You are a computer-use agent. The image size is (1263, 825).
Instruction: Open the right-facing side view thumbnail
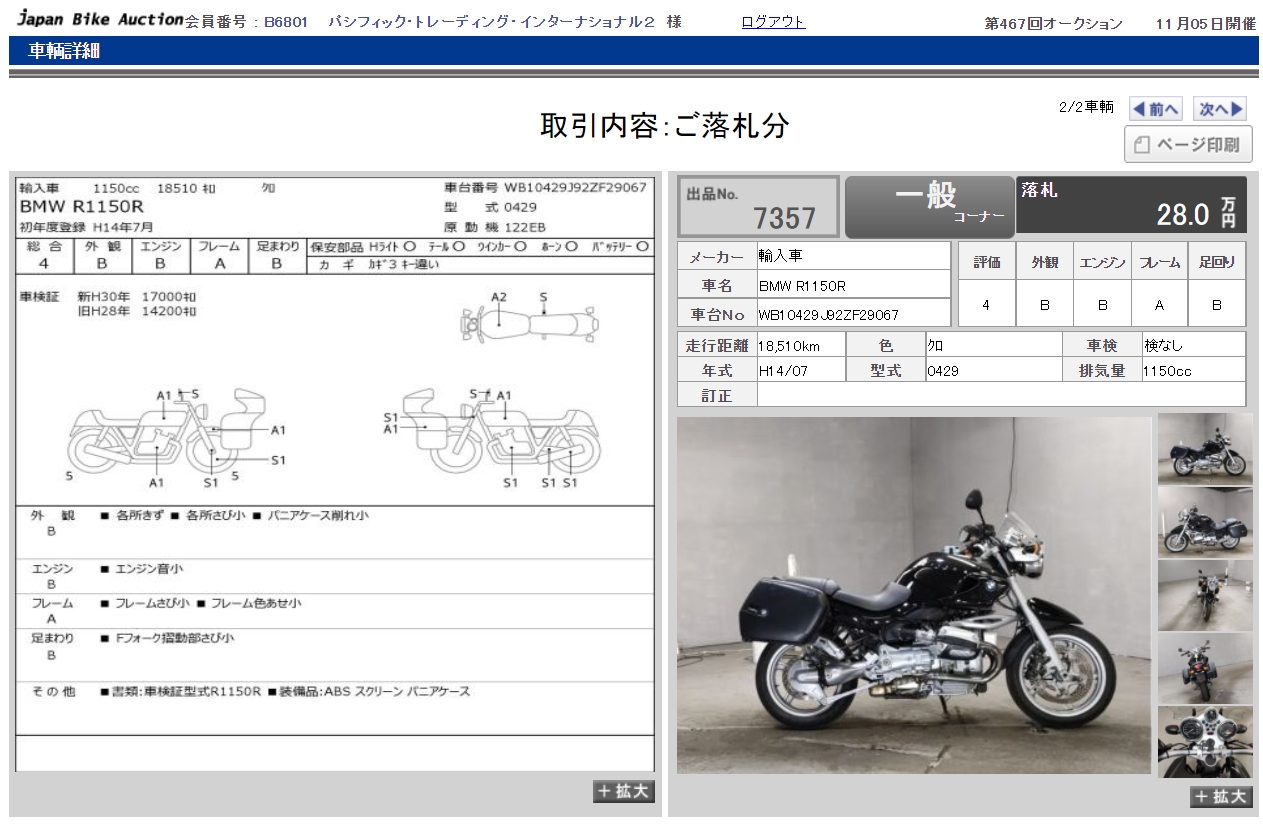click(1205, 449)
